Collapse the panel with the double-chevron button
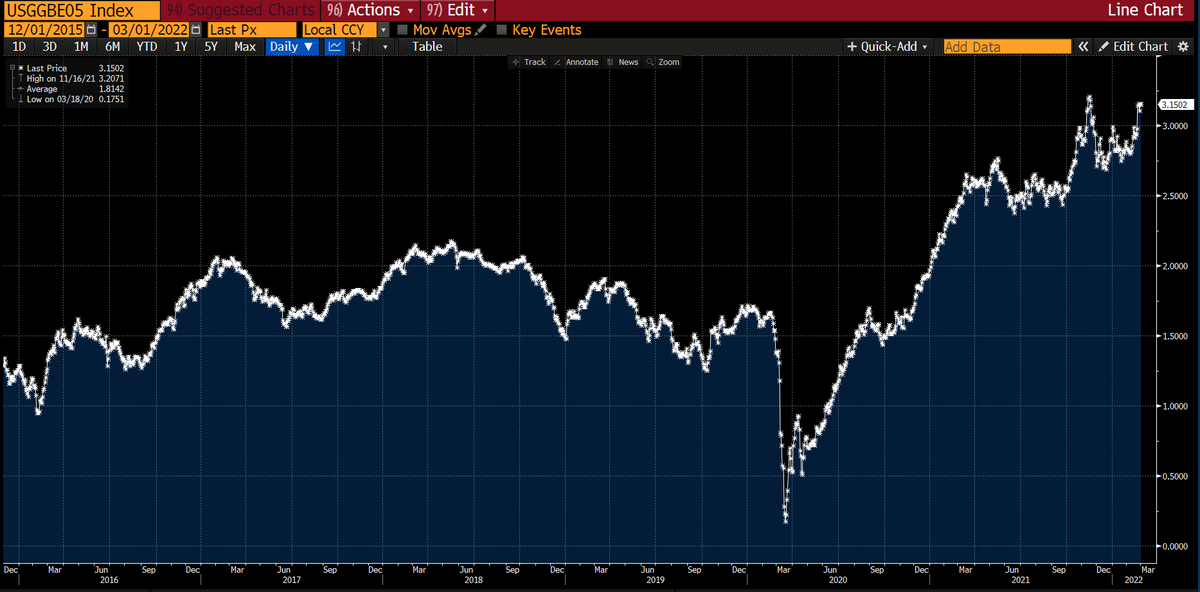Image resolution: width=1200 pixels, height=592 pixels. 1083,46
